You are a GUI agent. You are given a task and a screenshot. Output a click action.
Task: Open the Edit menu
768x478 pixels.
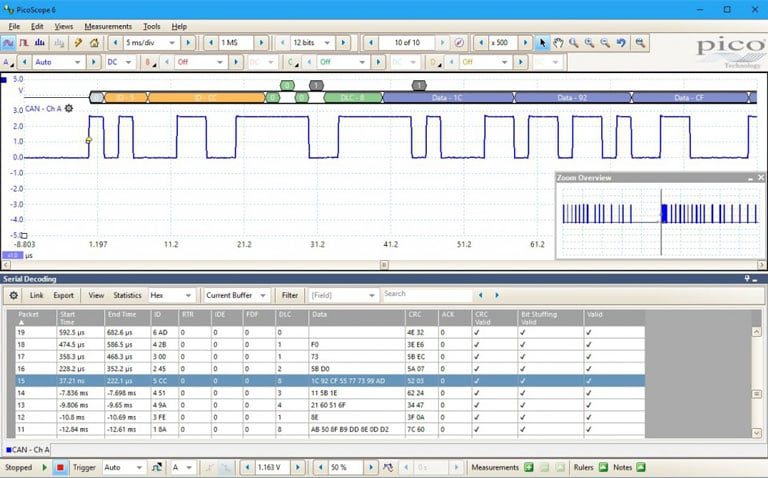coord(37,26)
